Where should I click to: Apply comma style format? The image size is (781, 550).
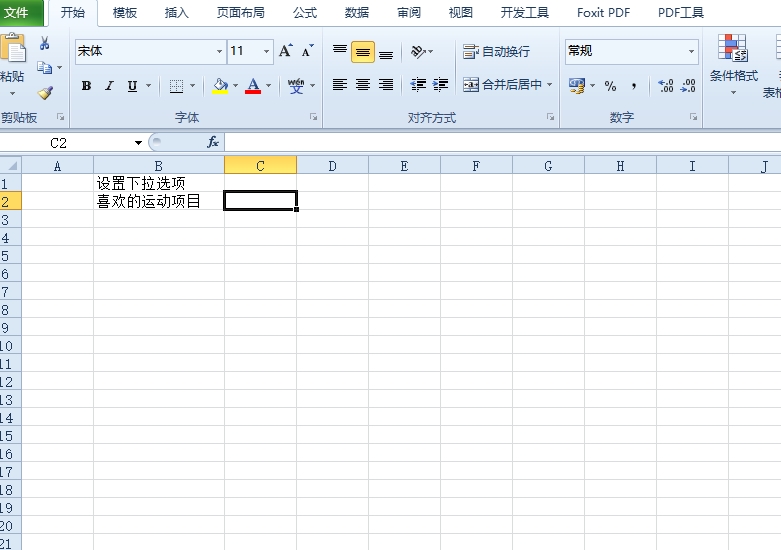[634, 86]
